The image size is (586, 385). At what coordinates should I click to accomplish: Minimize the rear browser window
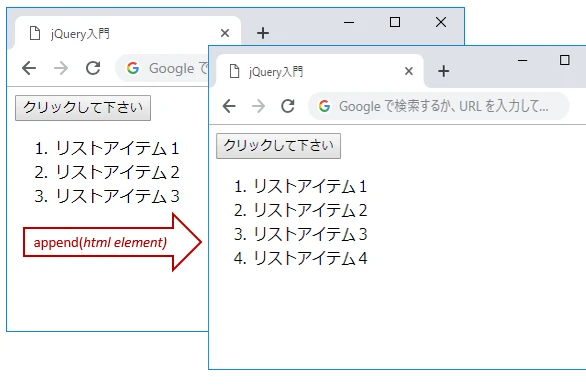(349, 22)
